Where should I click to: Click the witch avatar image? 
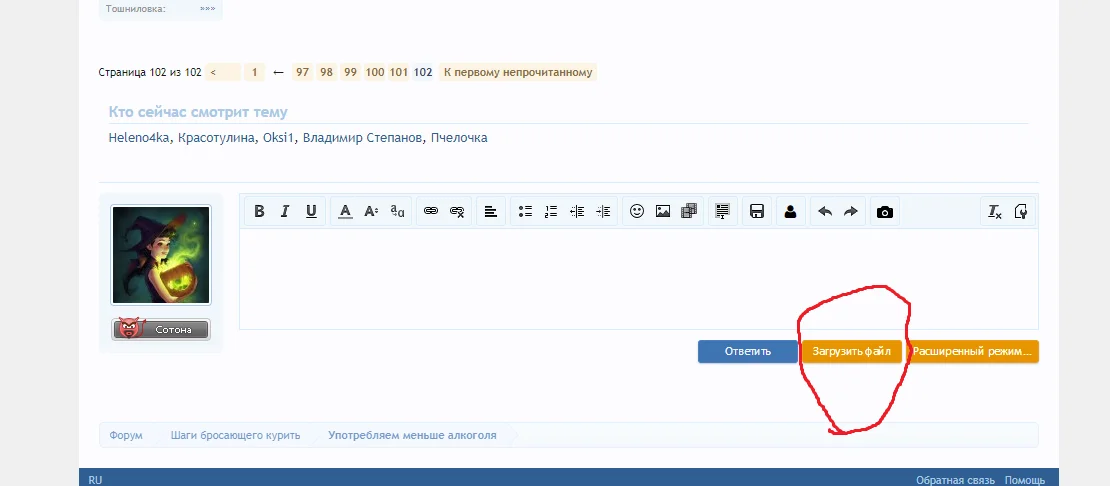coord(161,255)
